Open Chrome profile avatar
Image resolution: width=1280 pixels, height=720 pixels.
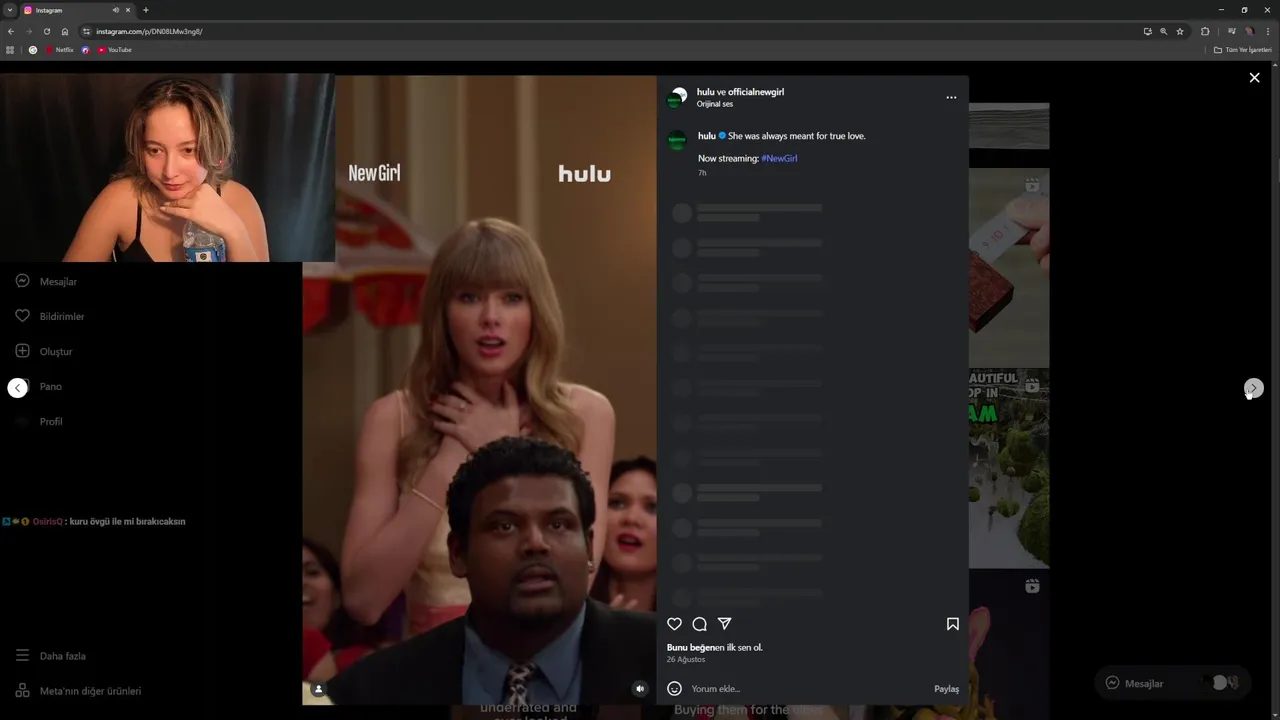click(x=1250, y=31)
